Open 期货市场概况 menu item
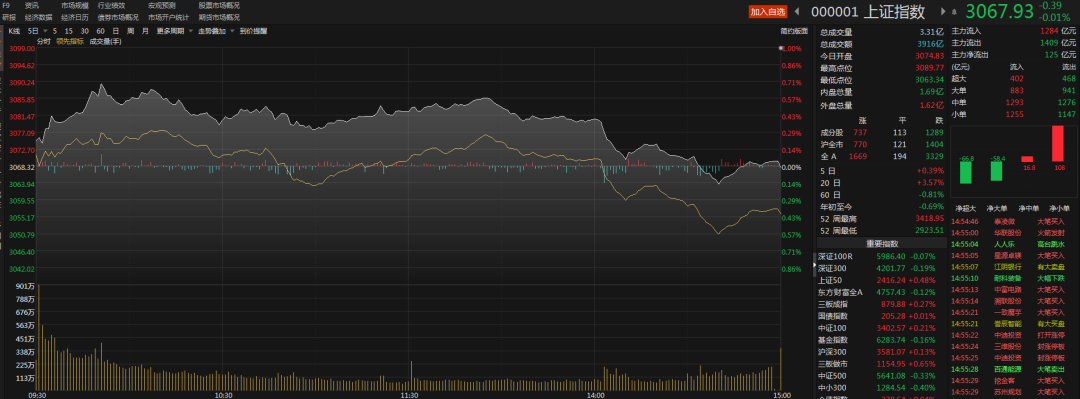This screenshot has height=399, width=1080. click(x=219, y=17)
